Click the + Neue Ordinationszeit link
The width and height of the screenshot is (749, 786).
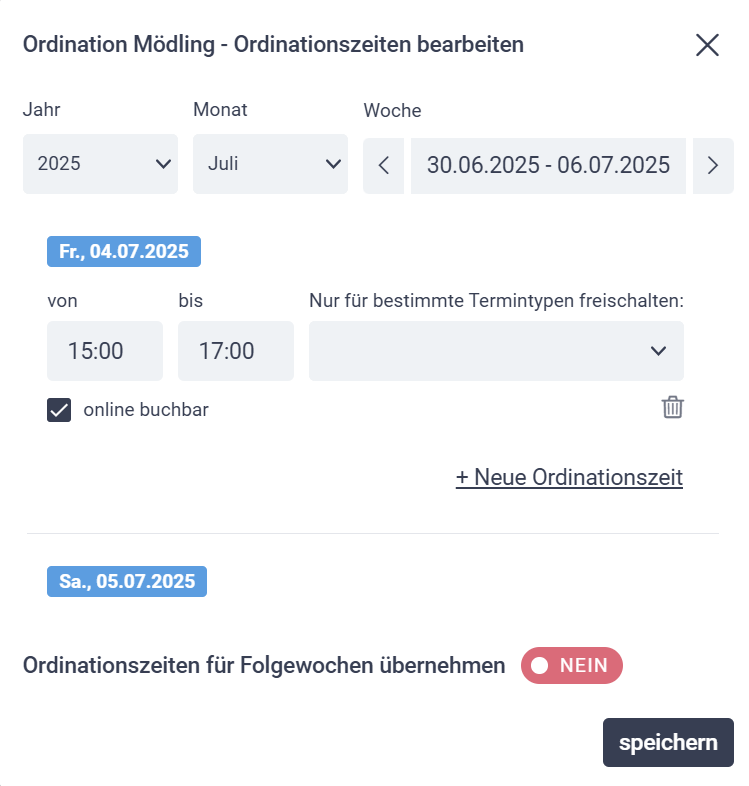(x=569, y=477)
